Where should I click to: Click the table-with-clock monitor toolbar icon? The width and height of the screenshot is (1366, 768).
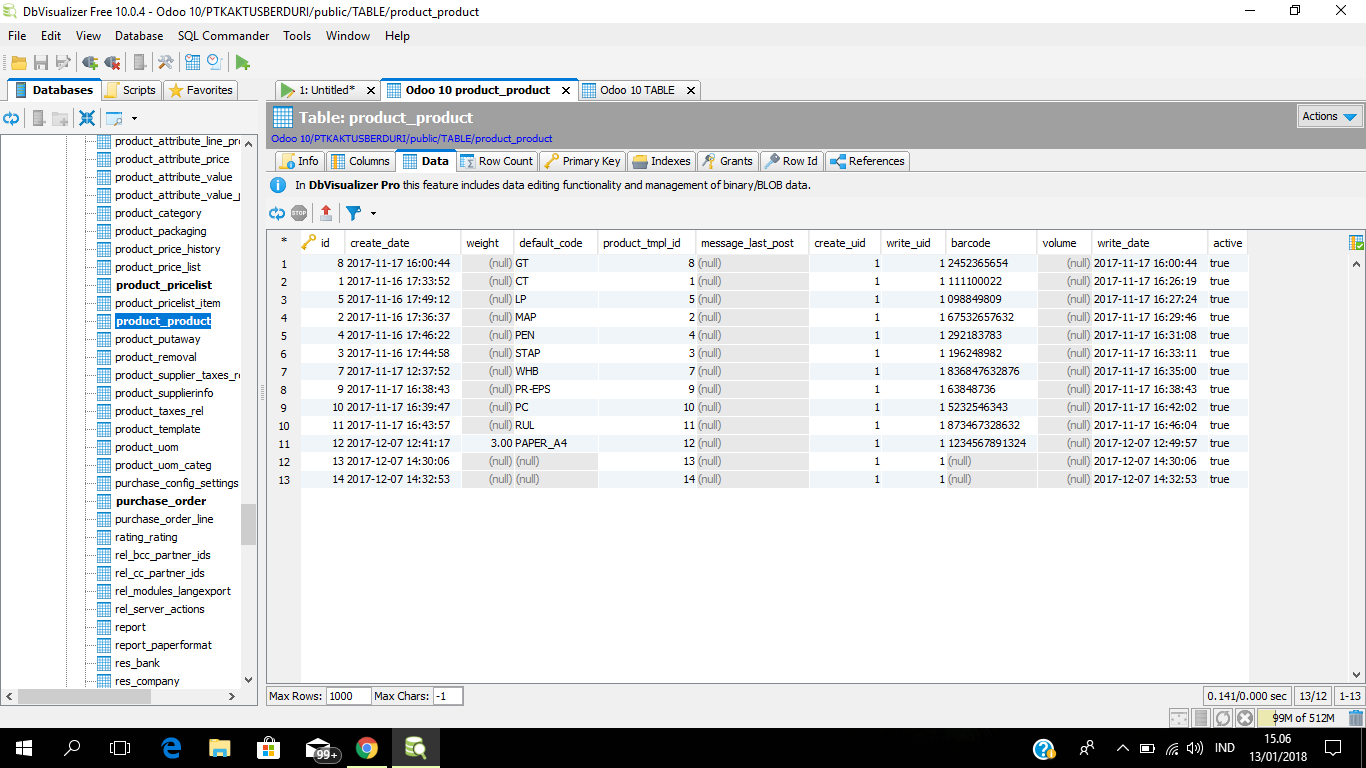point(193,62)
